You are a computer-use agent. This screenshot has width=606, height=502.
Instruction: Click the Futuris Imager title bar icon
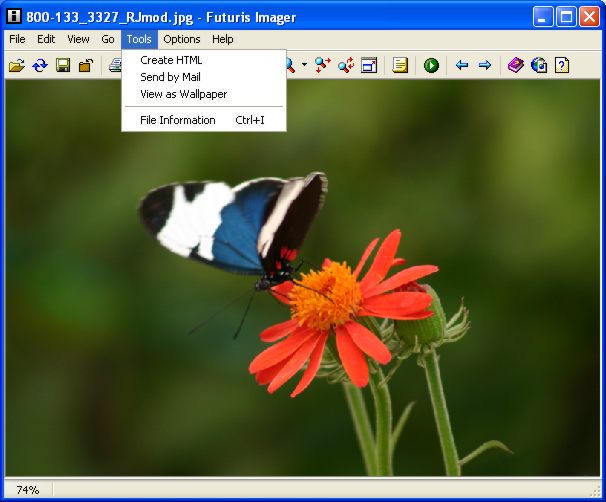click(x=14, y=17)
